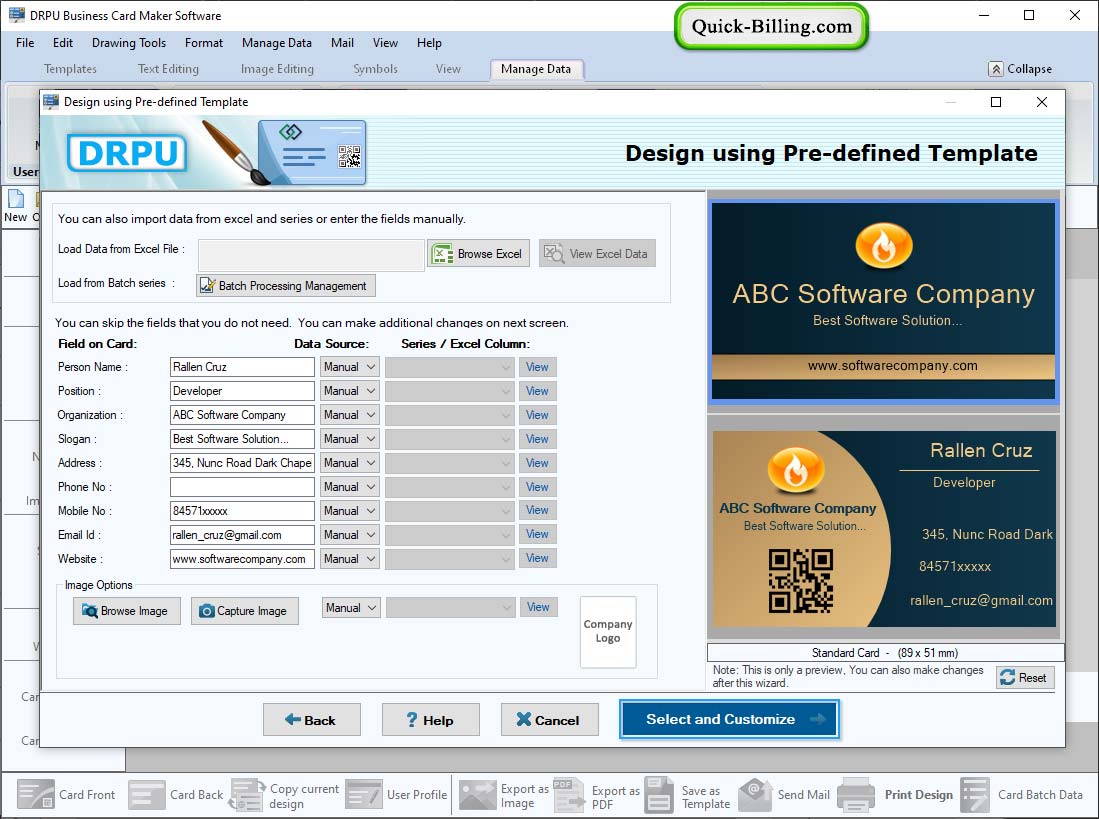The height and width of the screenshot is (819, 1099).
Task: Click the New document icon in main window
Action: click(x=15, y=199)
